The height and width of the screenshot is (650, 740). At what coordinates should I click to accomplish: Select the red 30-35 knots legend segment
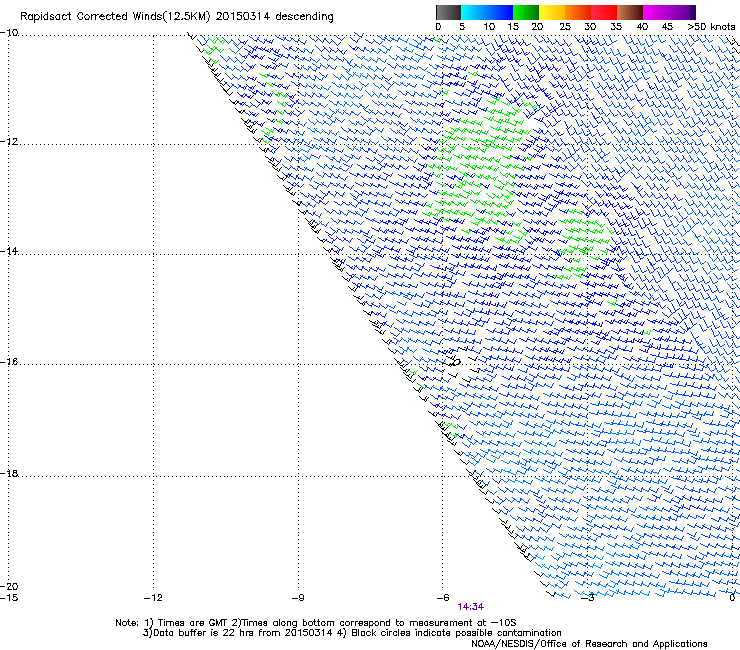[604, 12]
